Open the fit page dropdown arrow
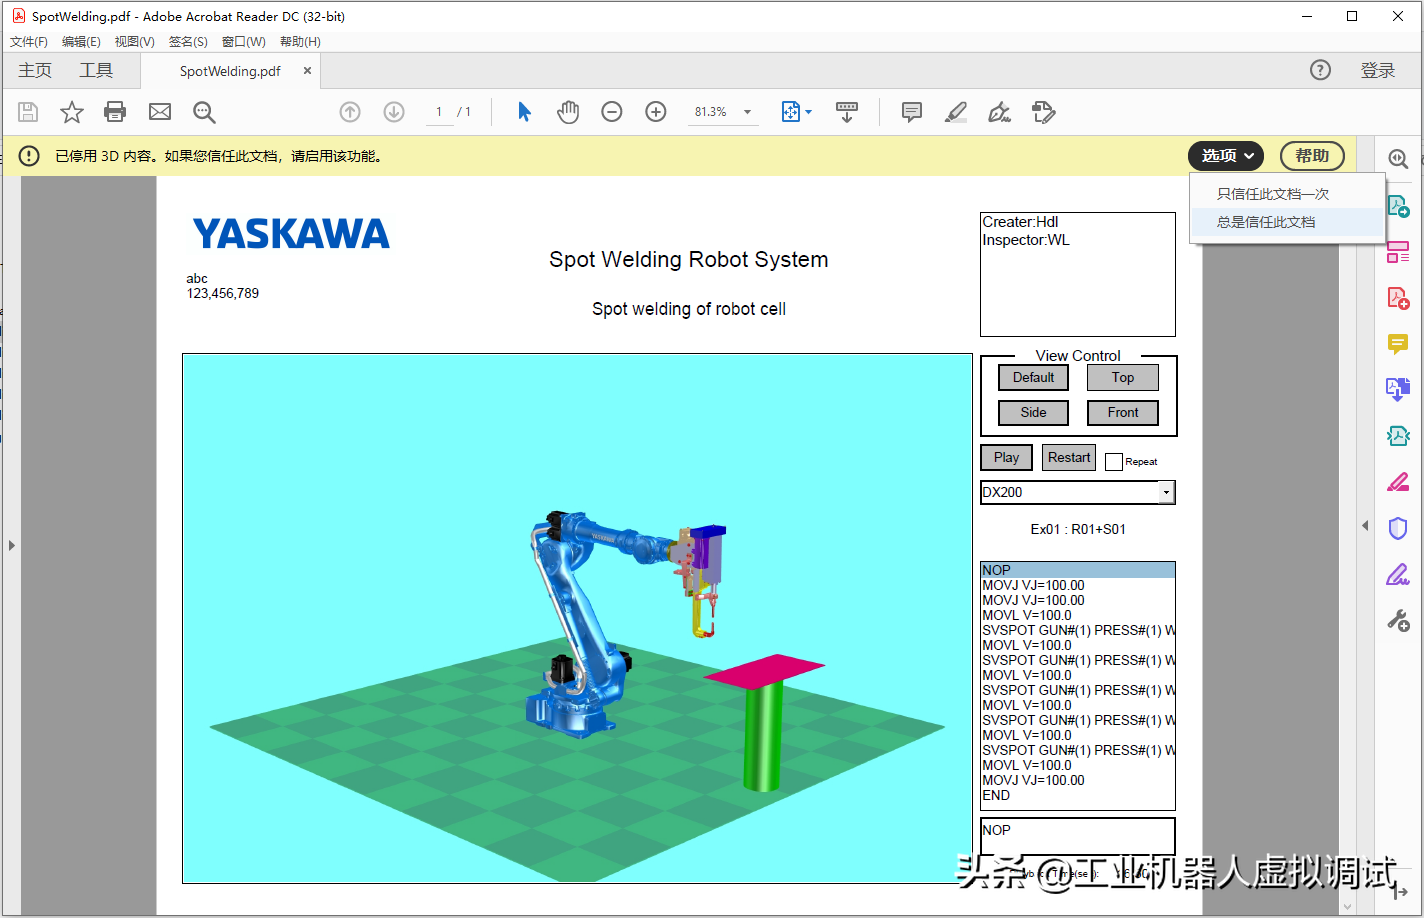 (808, 112)
